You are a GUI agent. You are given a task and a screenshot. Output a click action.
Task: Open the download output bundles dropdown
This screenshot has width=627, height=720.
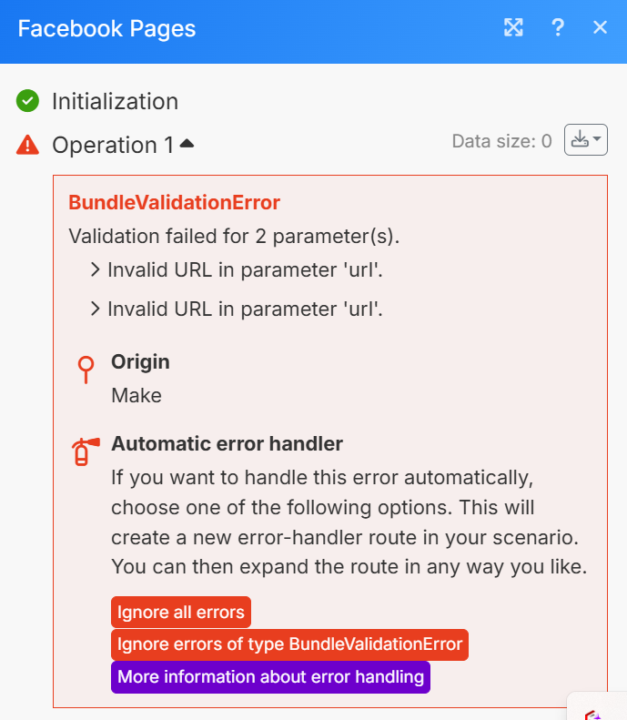click(586, 140)
